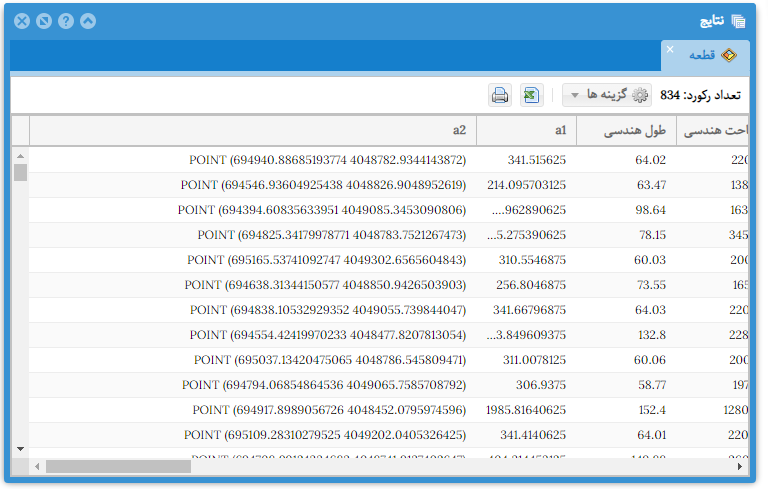Image resolution: width=768 pixels, height=489 pixels.
Task: Click the طول هندسی column header
Action: (x=641, y=130)
